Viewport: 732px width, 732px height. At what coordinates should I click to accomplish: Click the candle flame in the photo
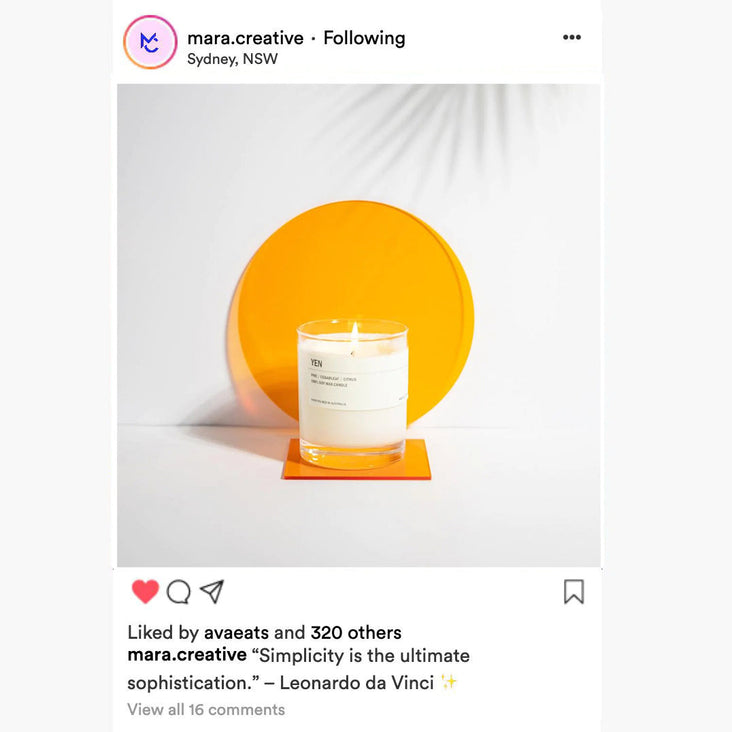(x=355, y=331)
